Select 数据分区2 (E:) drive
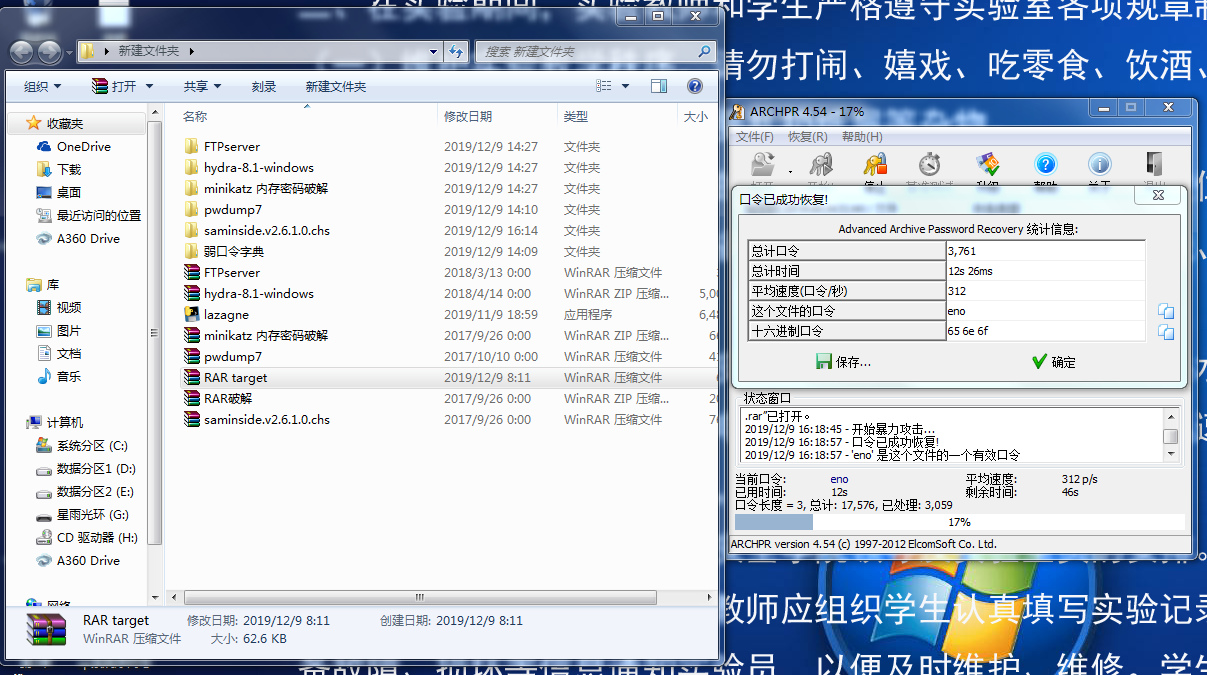 [96, 491]
